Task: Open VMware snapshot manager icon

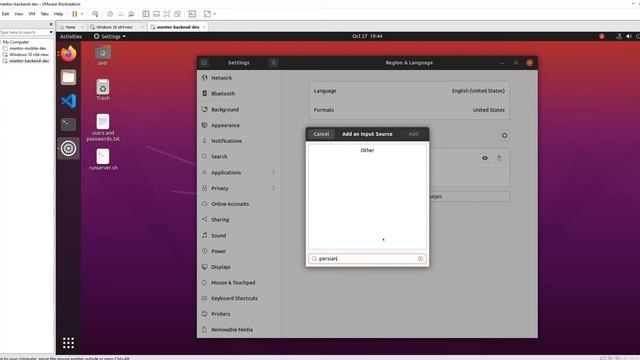Action: (131, 14)
